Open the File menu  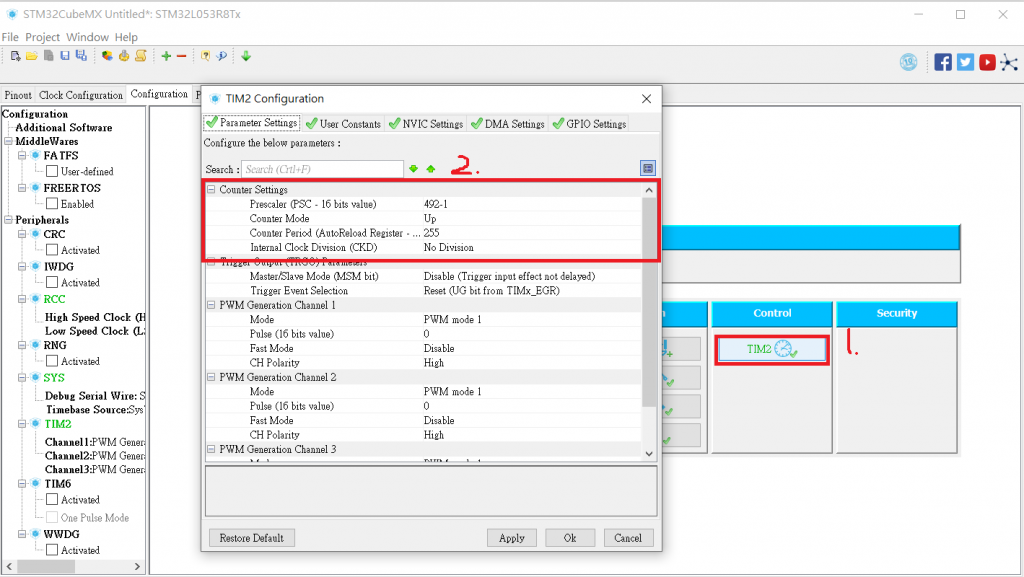(x=10, y=37)
